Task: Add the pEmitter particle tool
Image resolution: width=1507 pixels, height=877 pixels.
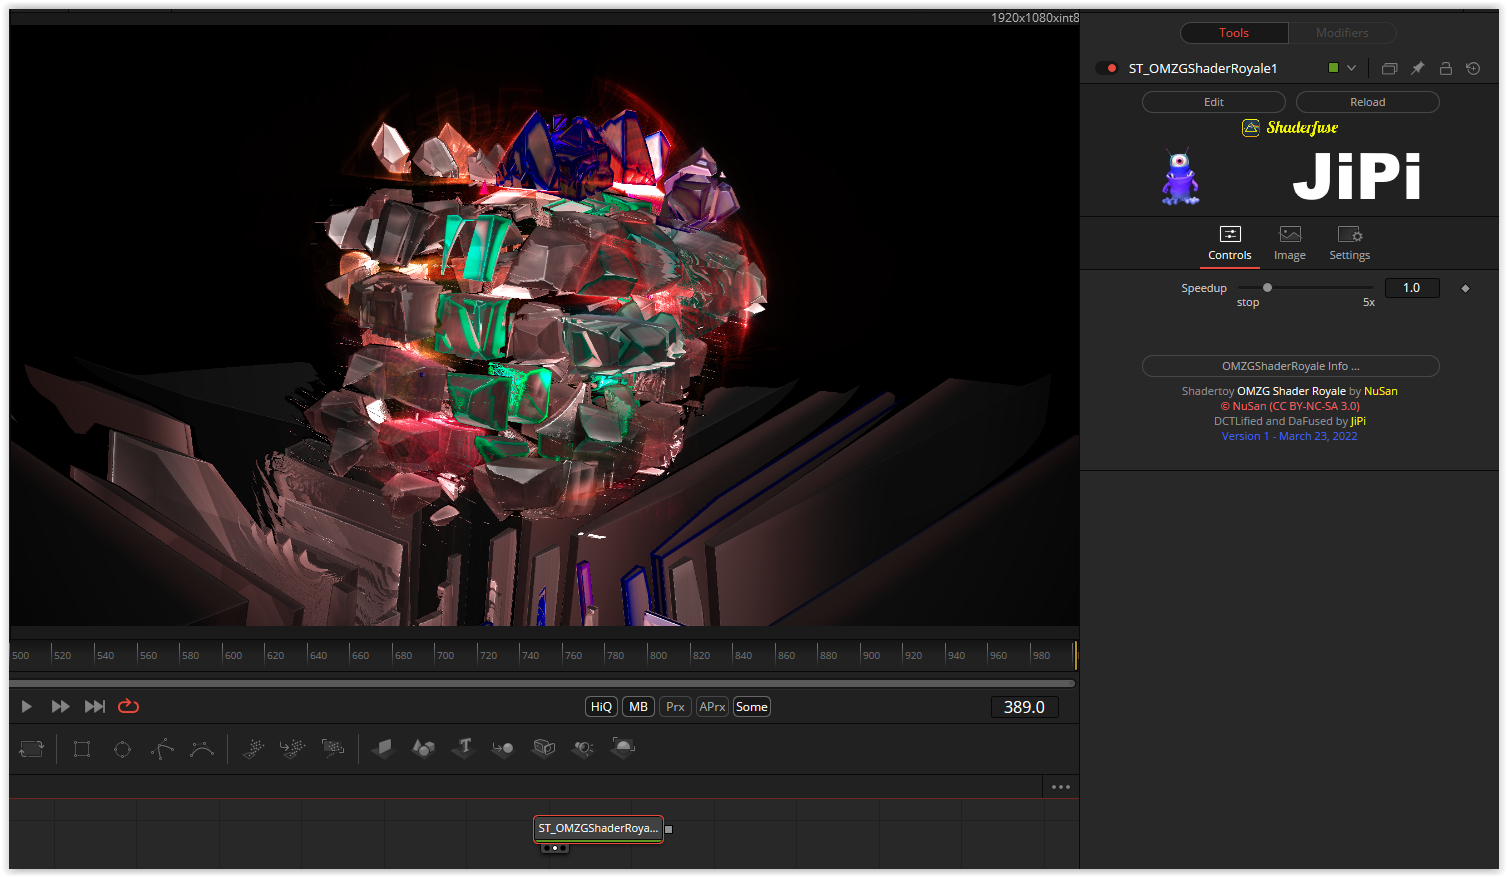Action: coord(253,748)
